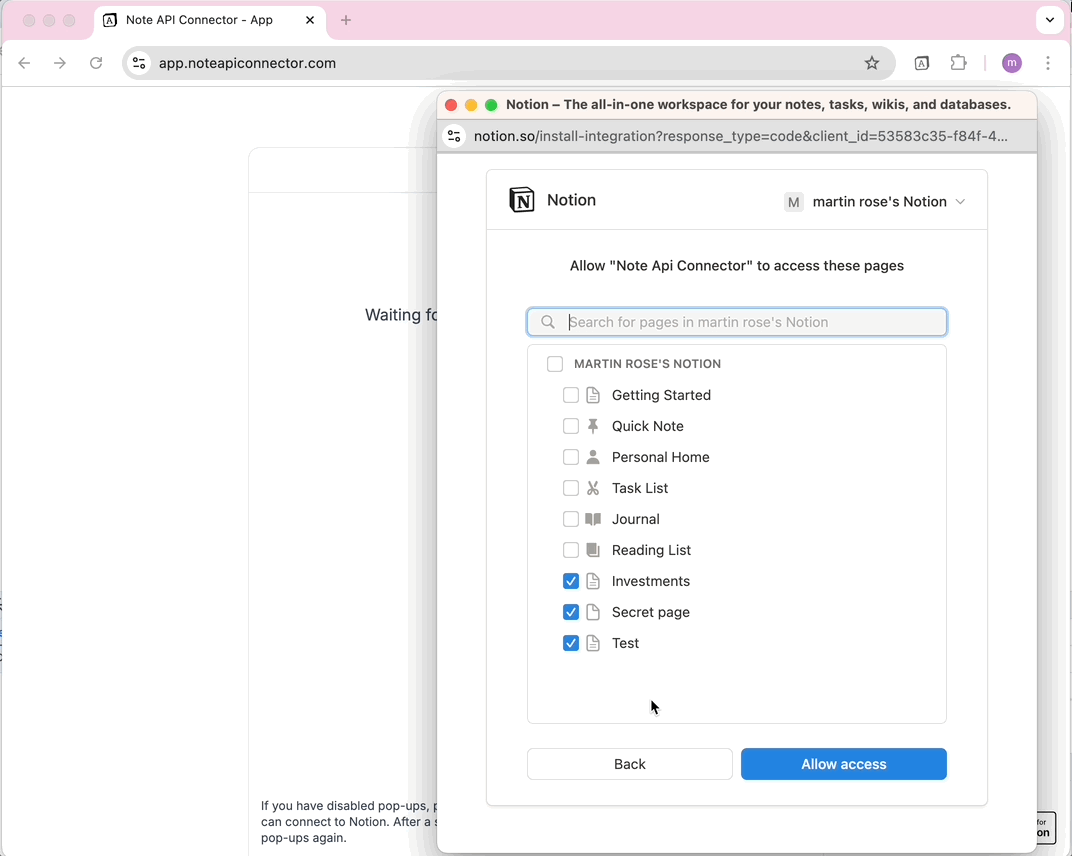Image resolution: width=1072 pixels, height=856 pixels.
Task: Click the person icon beside Personal Home
Action: tap(593, 457)
